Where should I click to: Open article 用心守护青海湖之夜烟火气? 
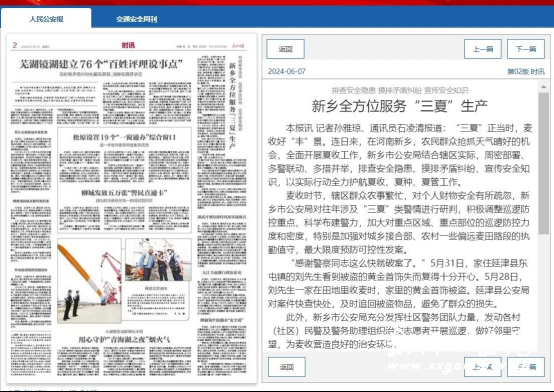click(124, 340)
